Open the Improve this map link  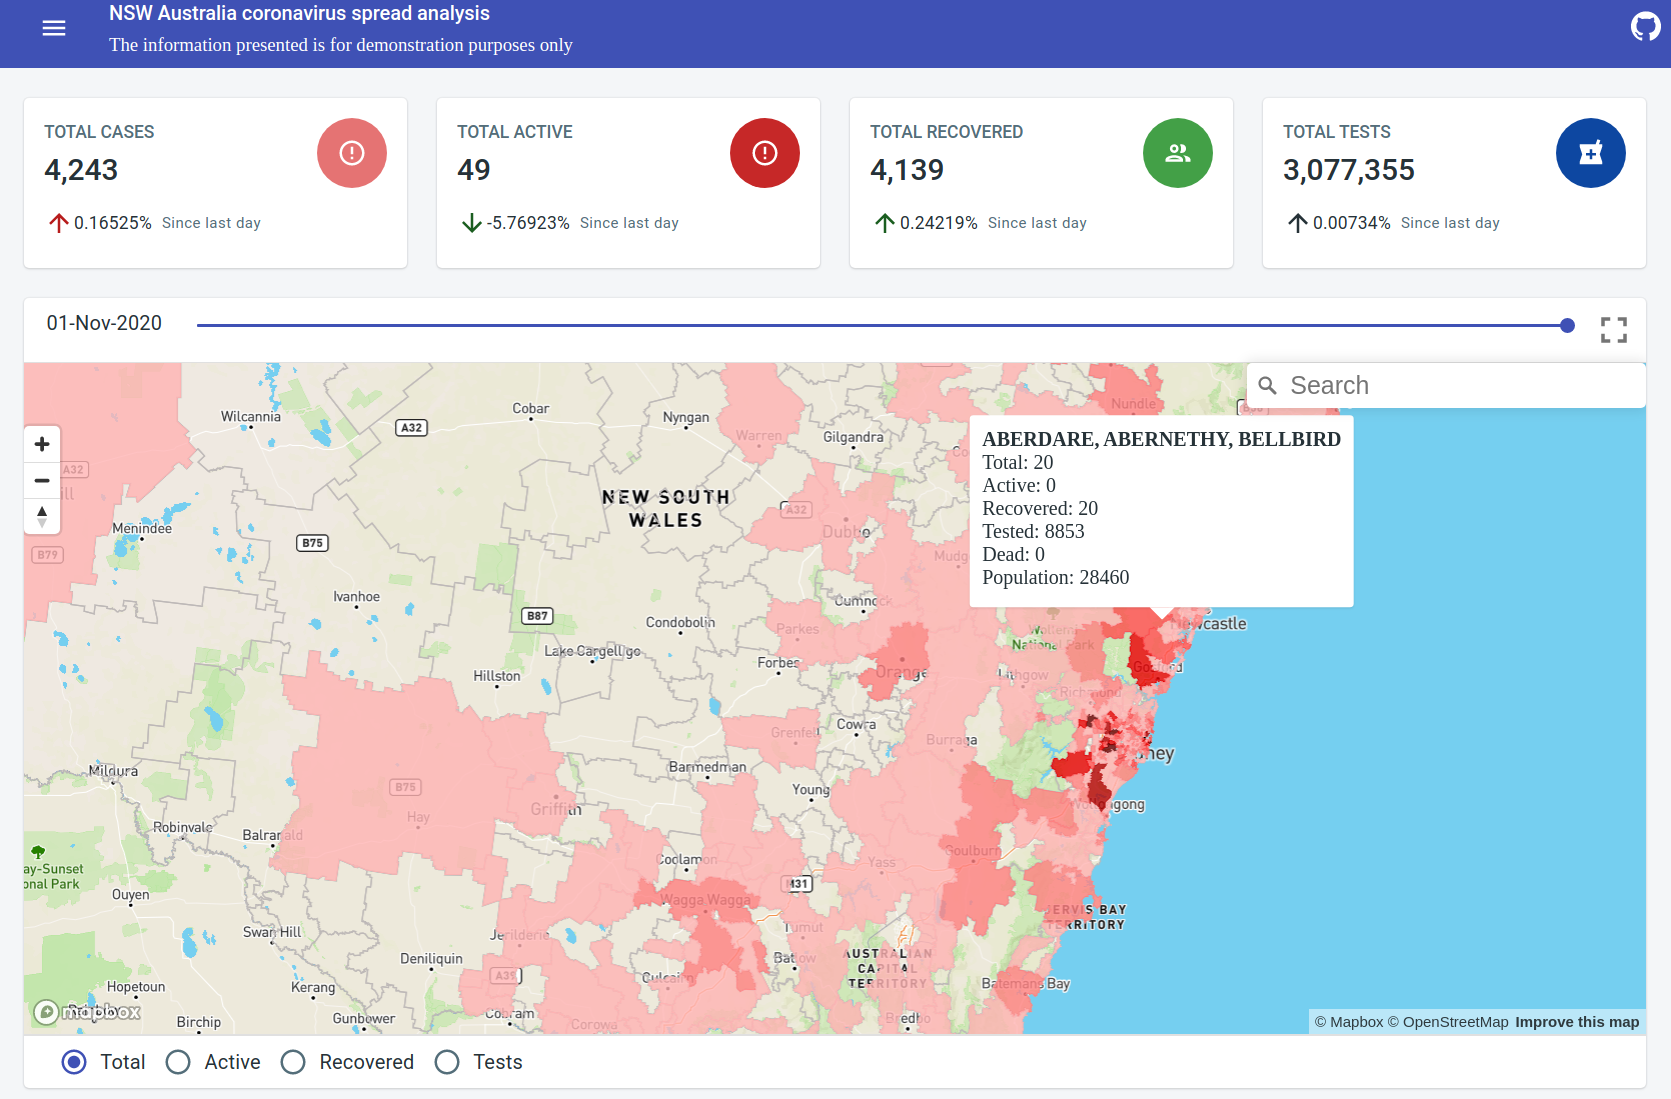pyautogui.click(x=1577, y=1022)
